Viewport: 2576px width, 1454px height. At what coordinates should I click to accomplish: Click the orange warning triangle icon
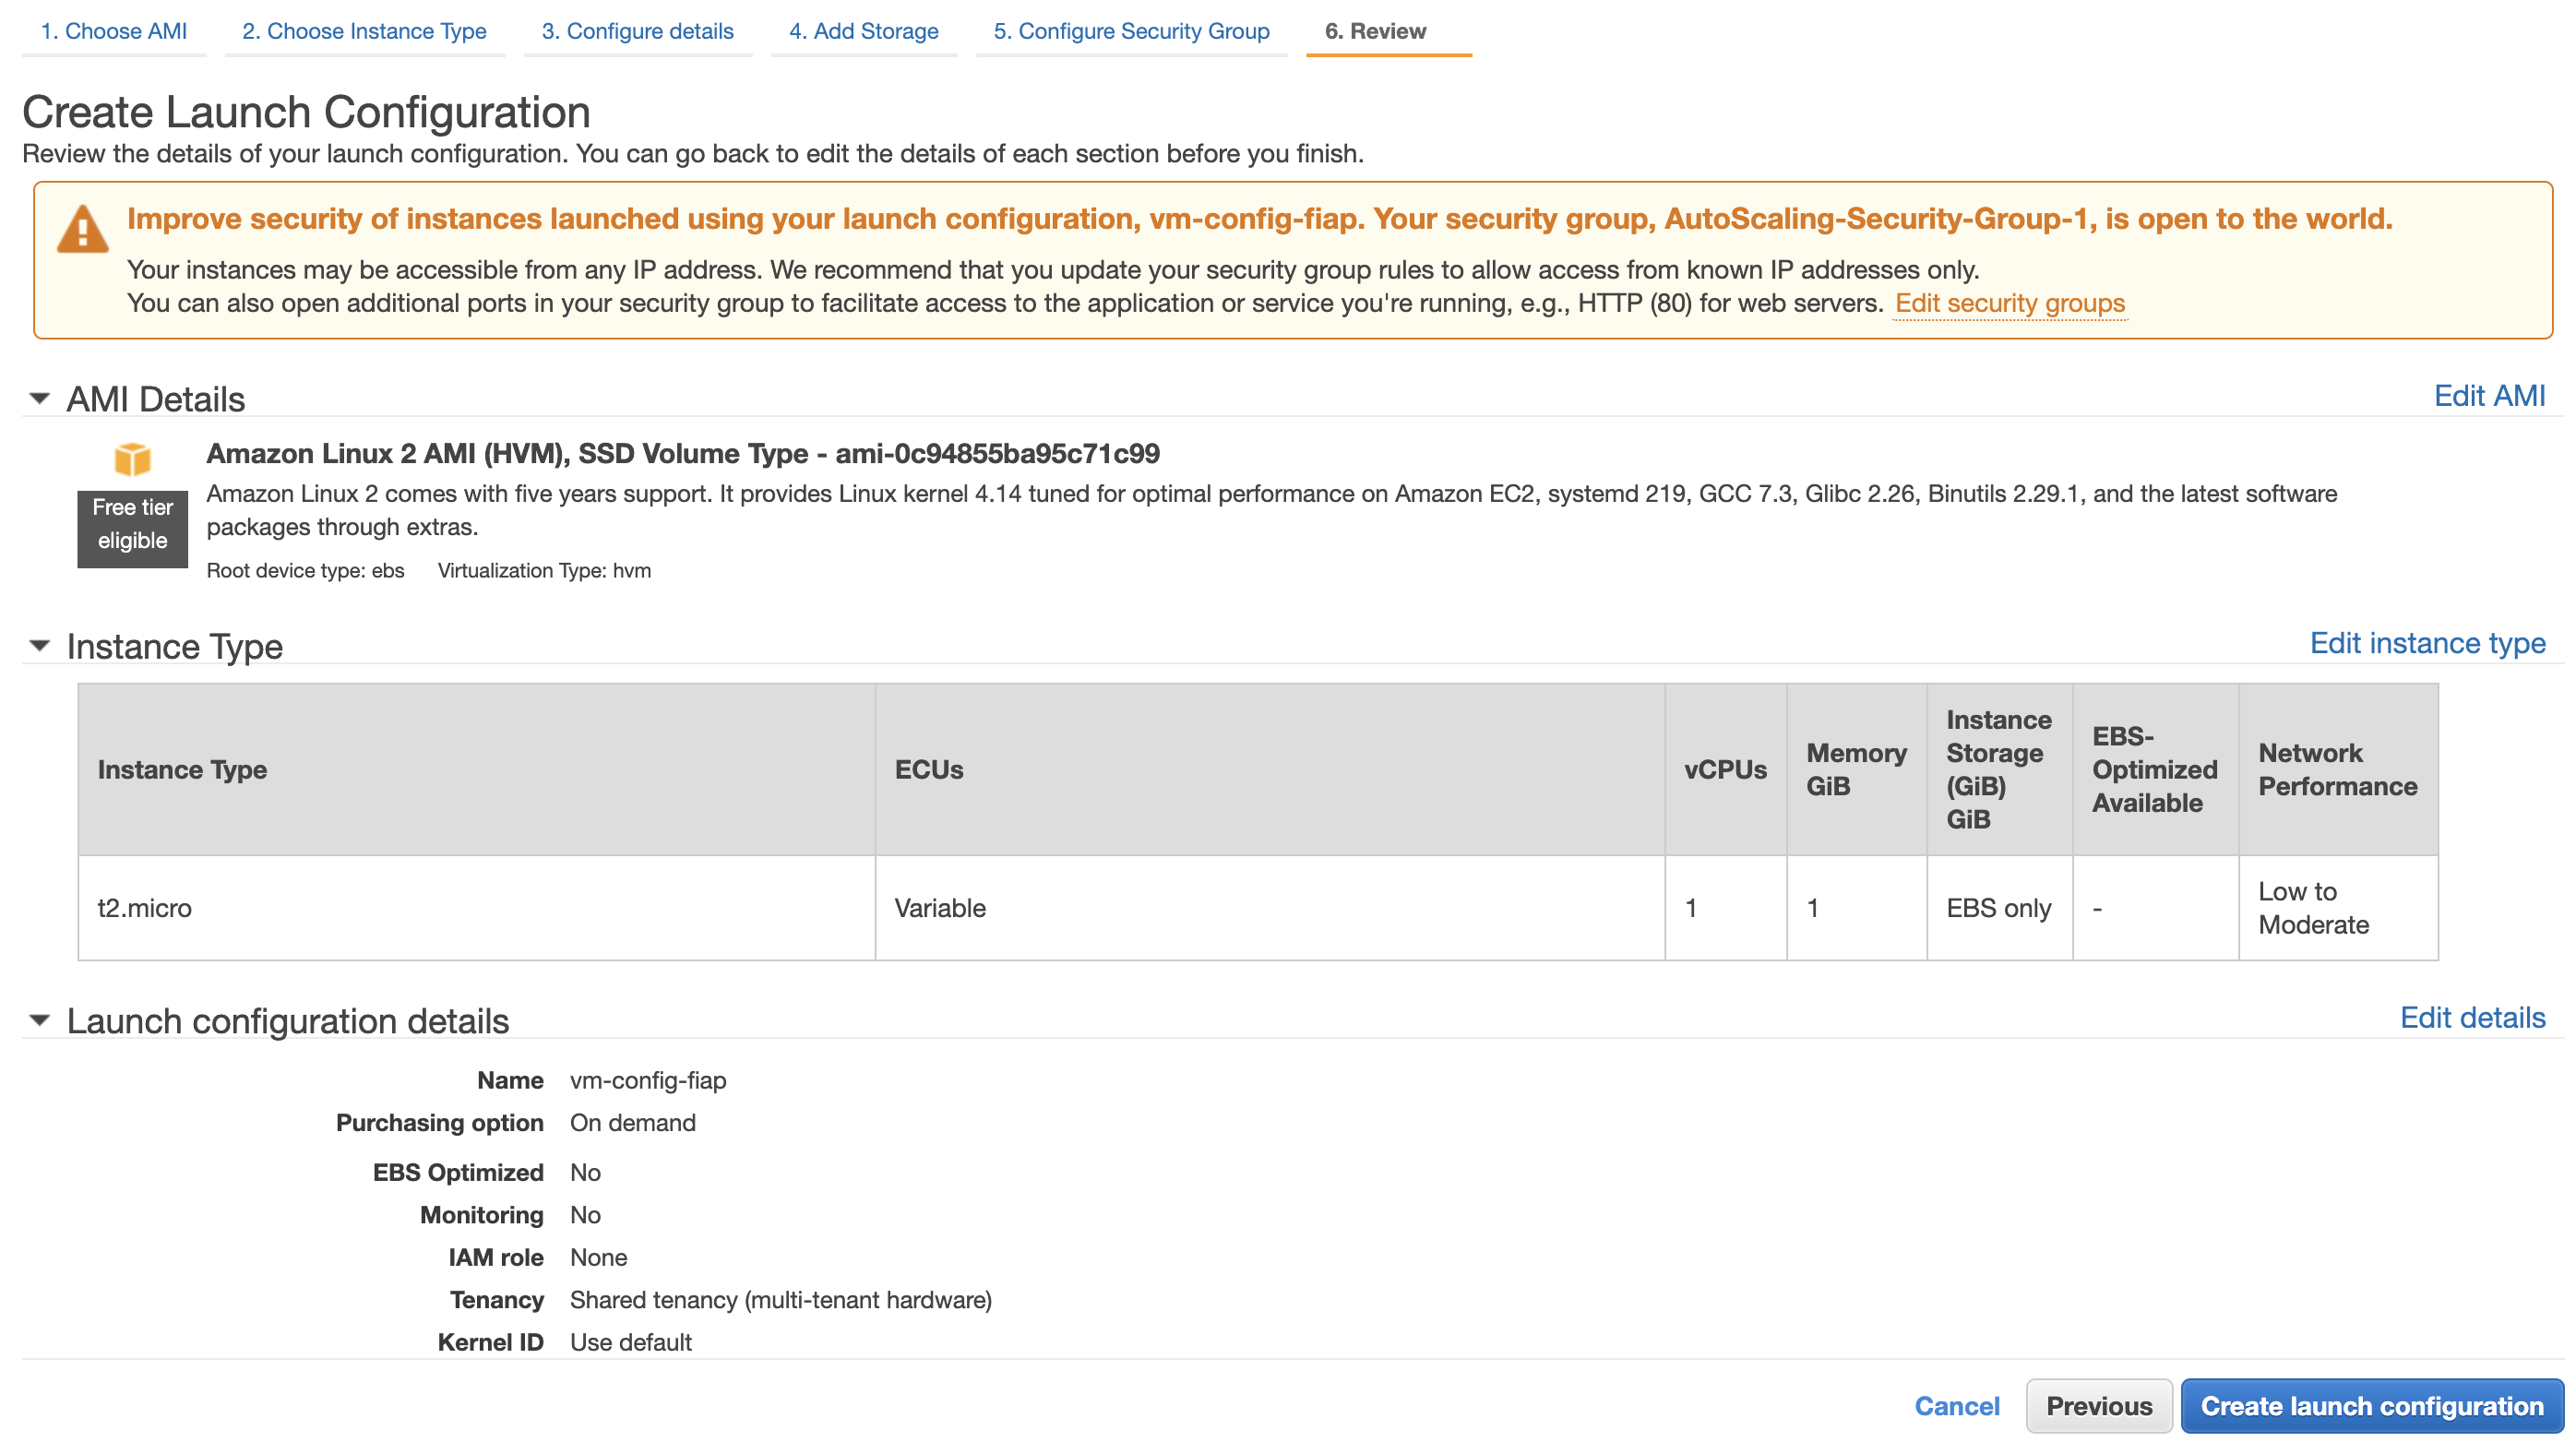82,230
